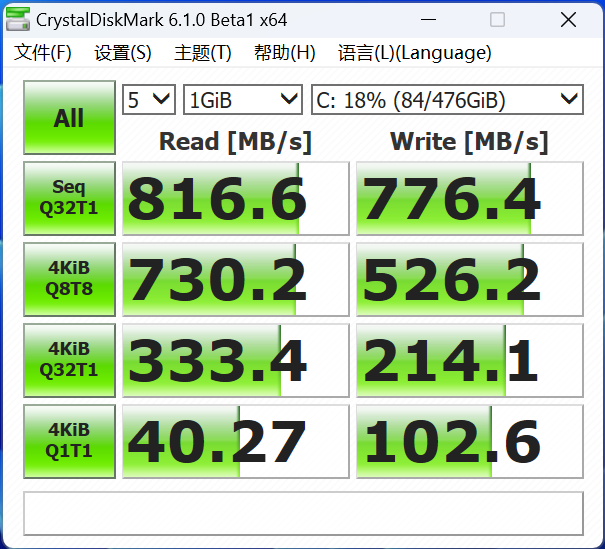Run the 4KiB Q8T8 benchmark
The height and width of the screenshot is (549, 605).
[x=69, y=279]
